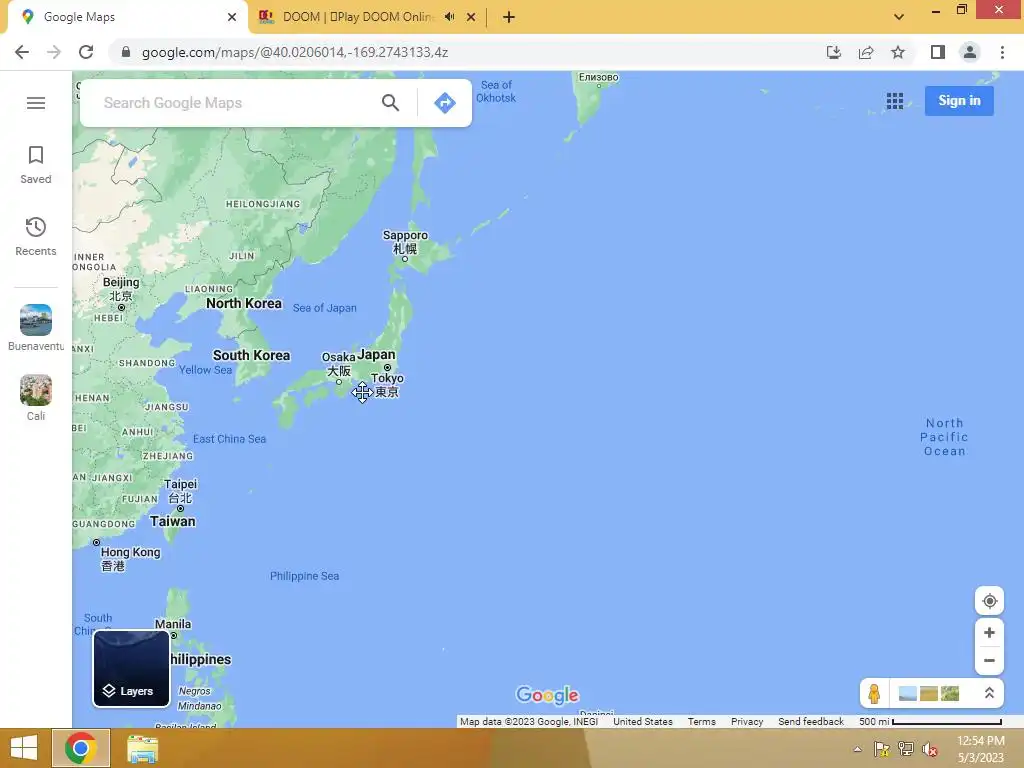
Task: Click the Tokyo city label
Action: 387,385
